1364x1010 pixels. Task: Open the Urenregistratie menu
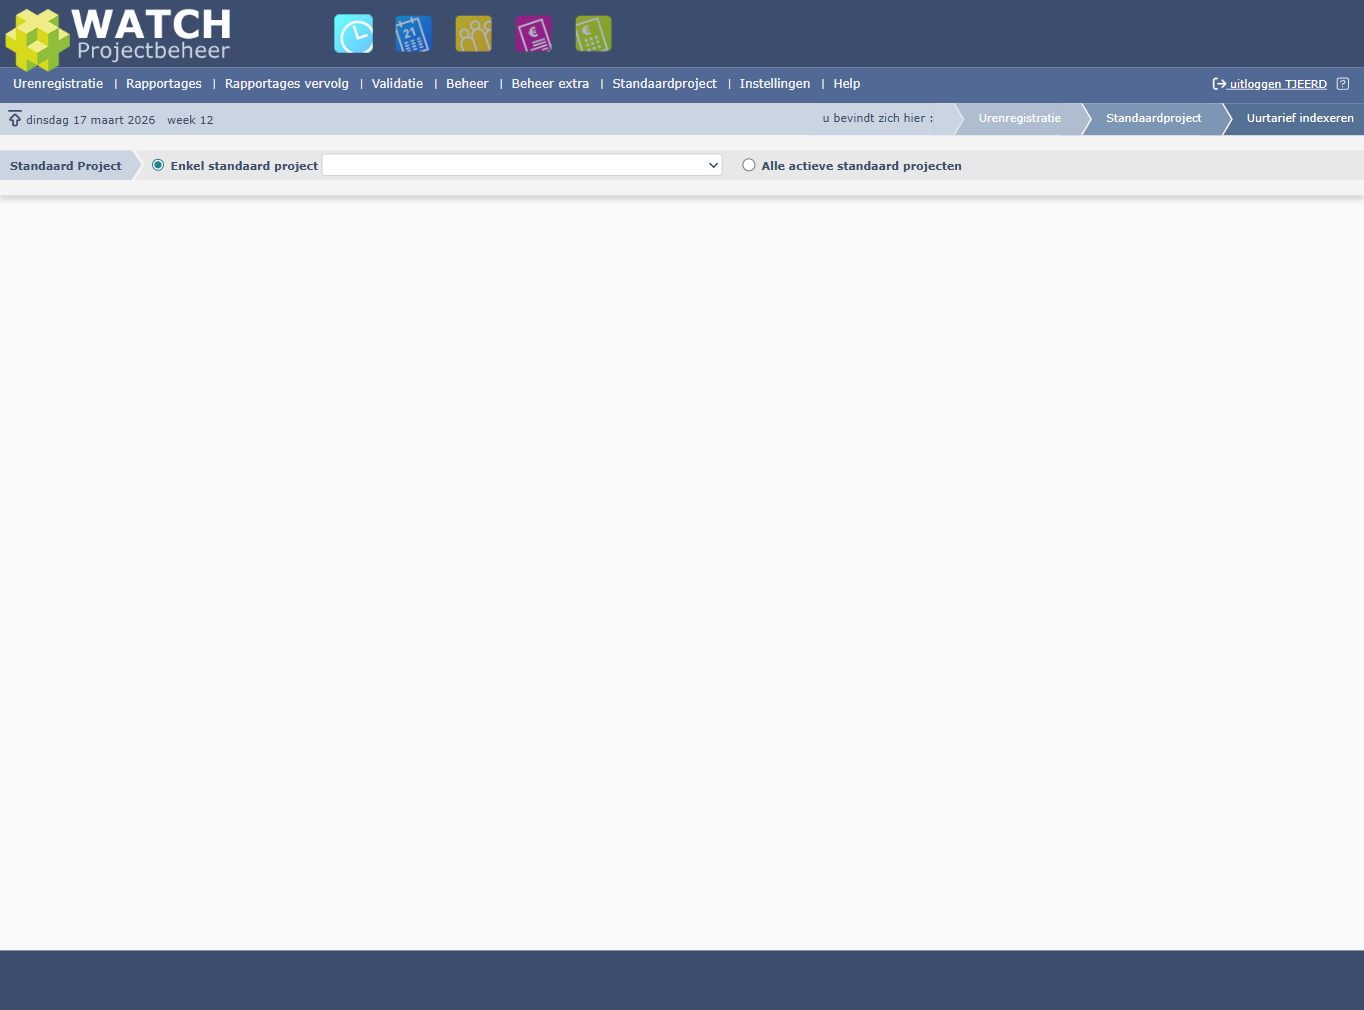tap(58, 84)
